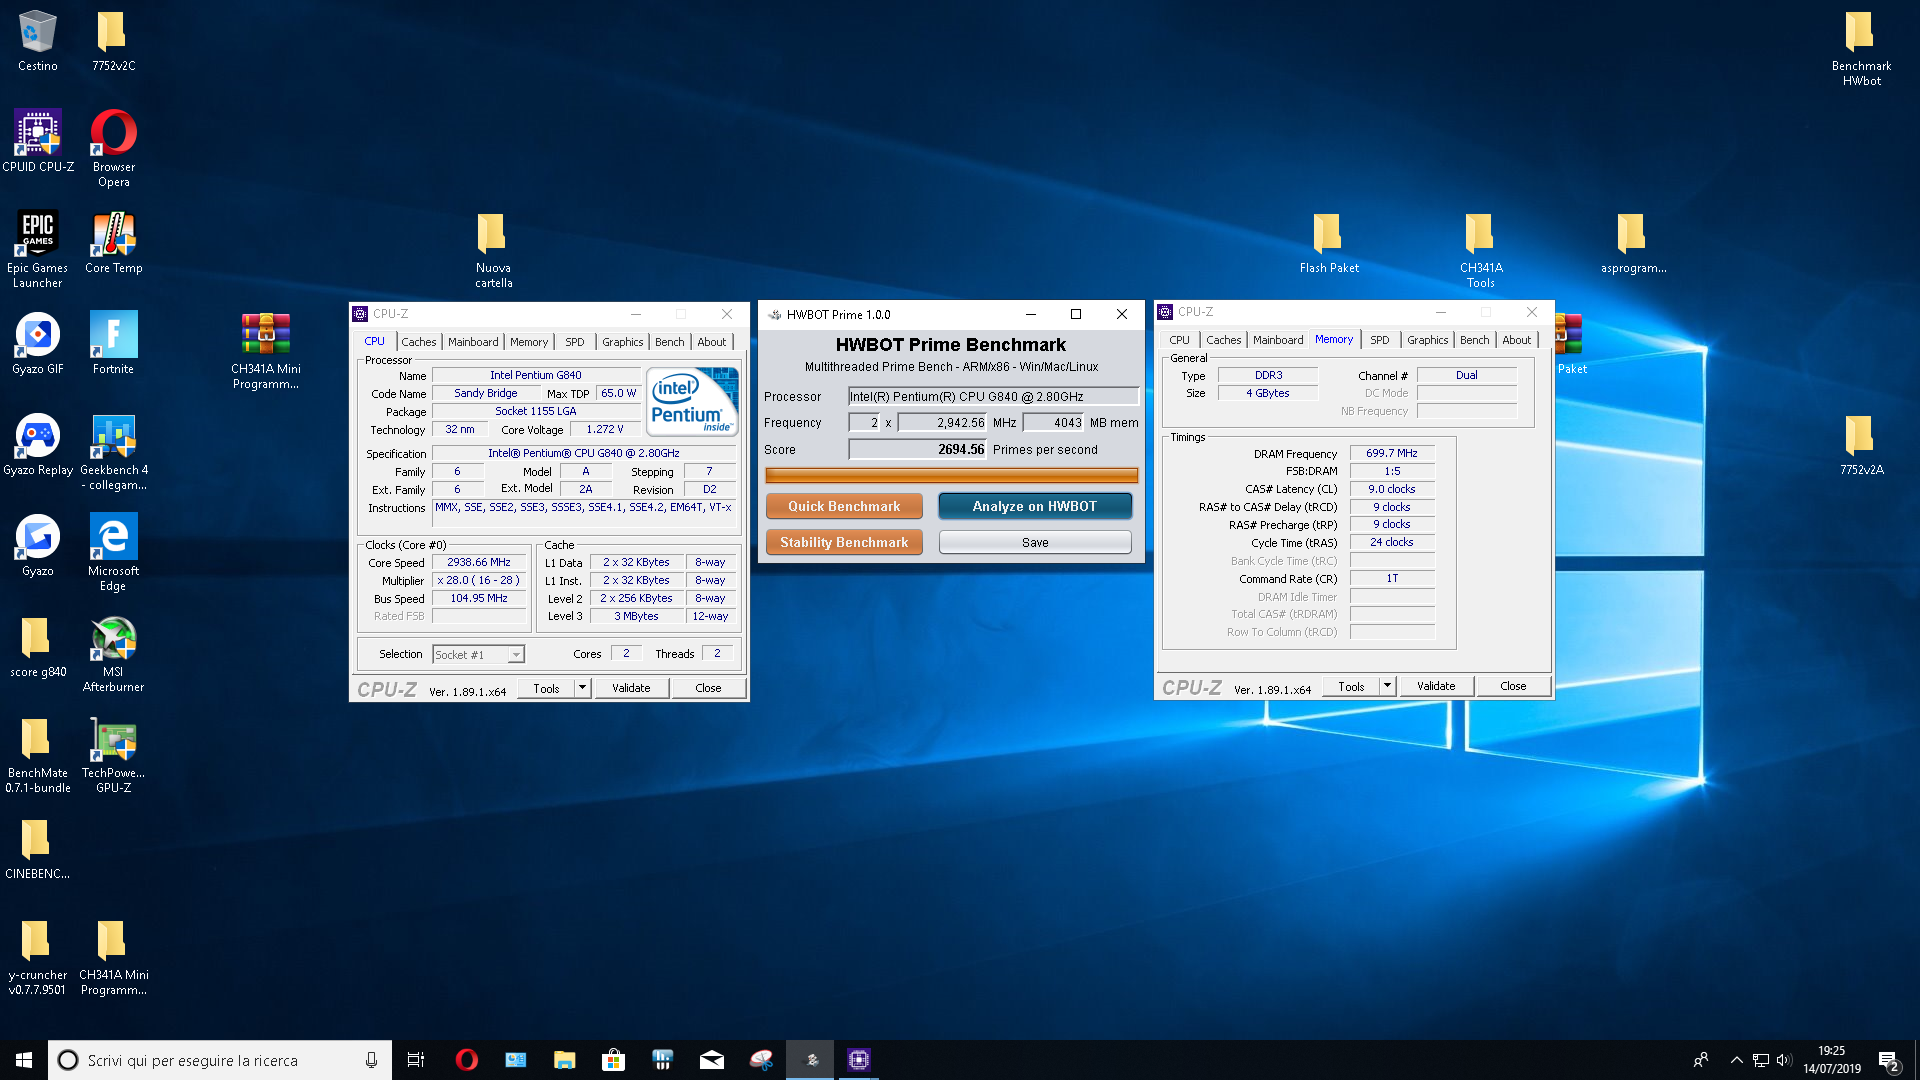Open the MSI Afterburner shortcut
Viewport: 1920px width, 1080px height.
(x=114, y=652)
